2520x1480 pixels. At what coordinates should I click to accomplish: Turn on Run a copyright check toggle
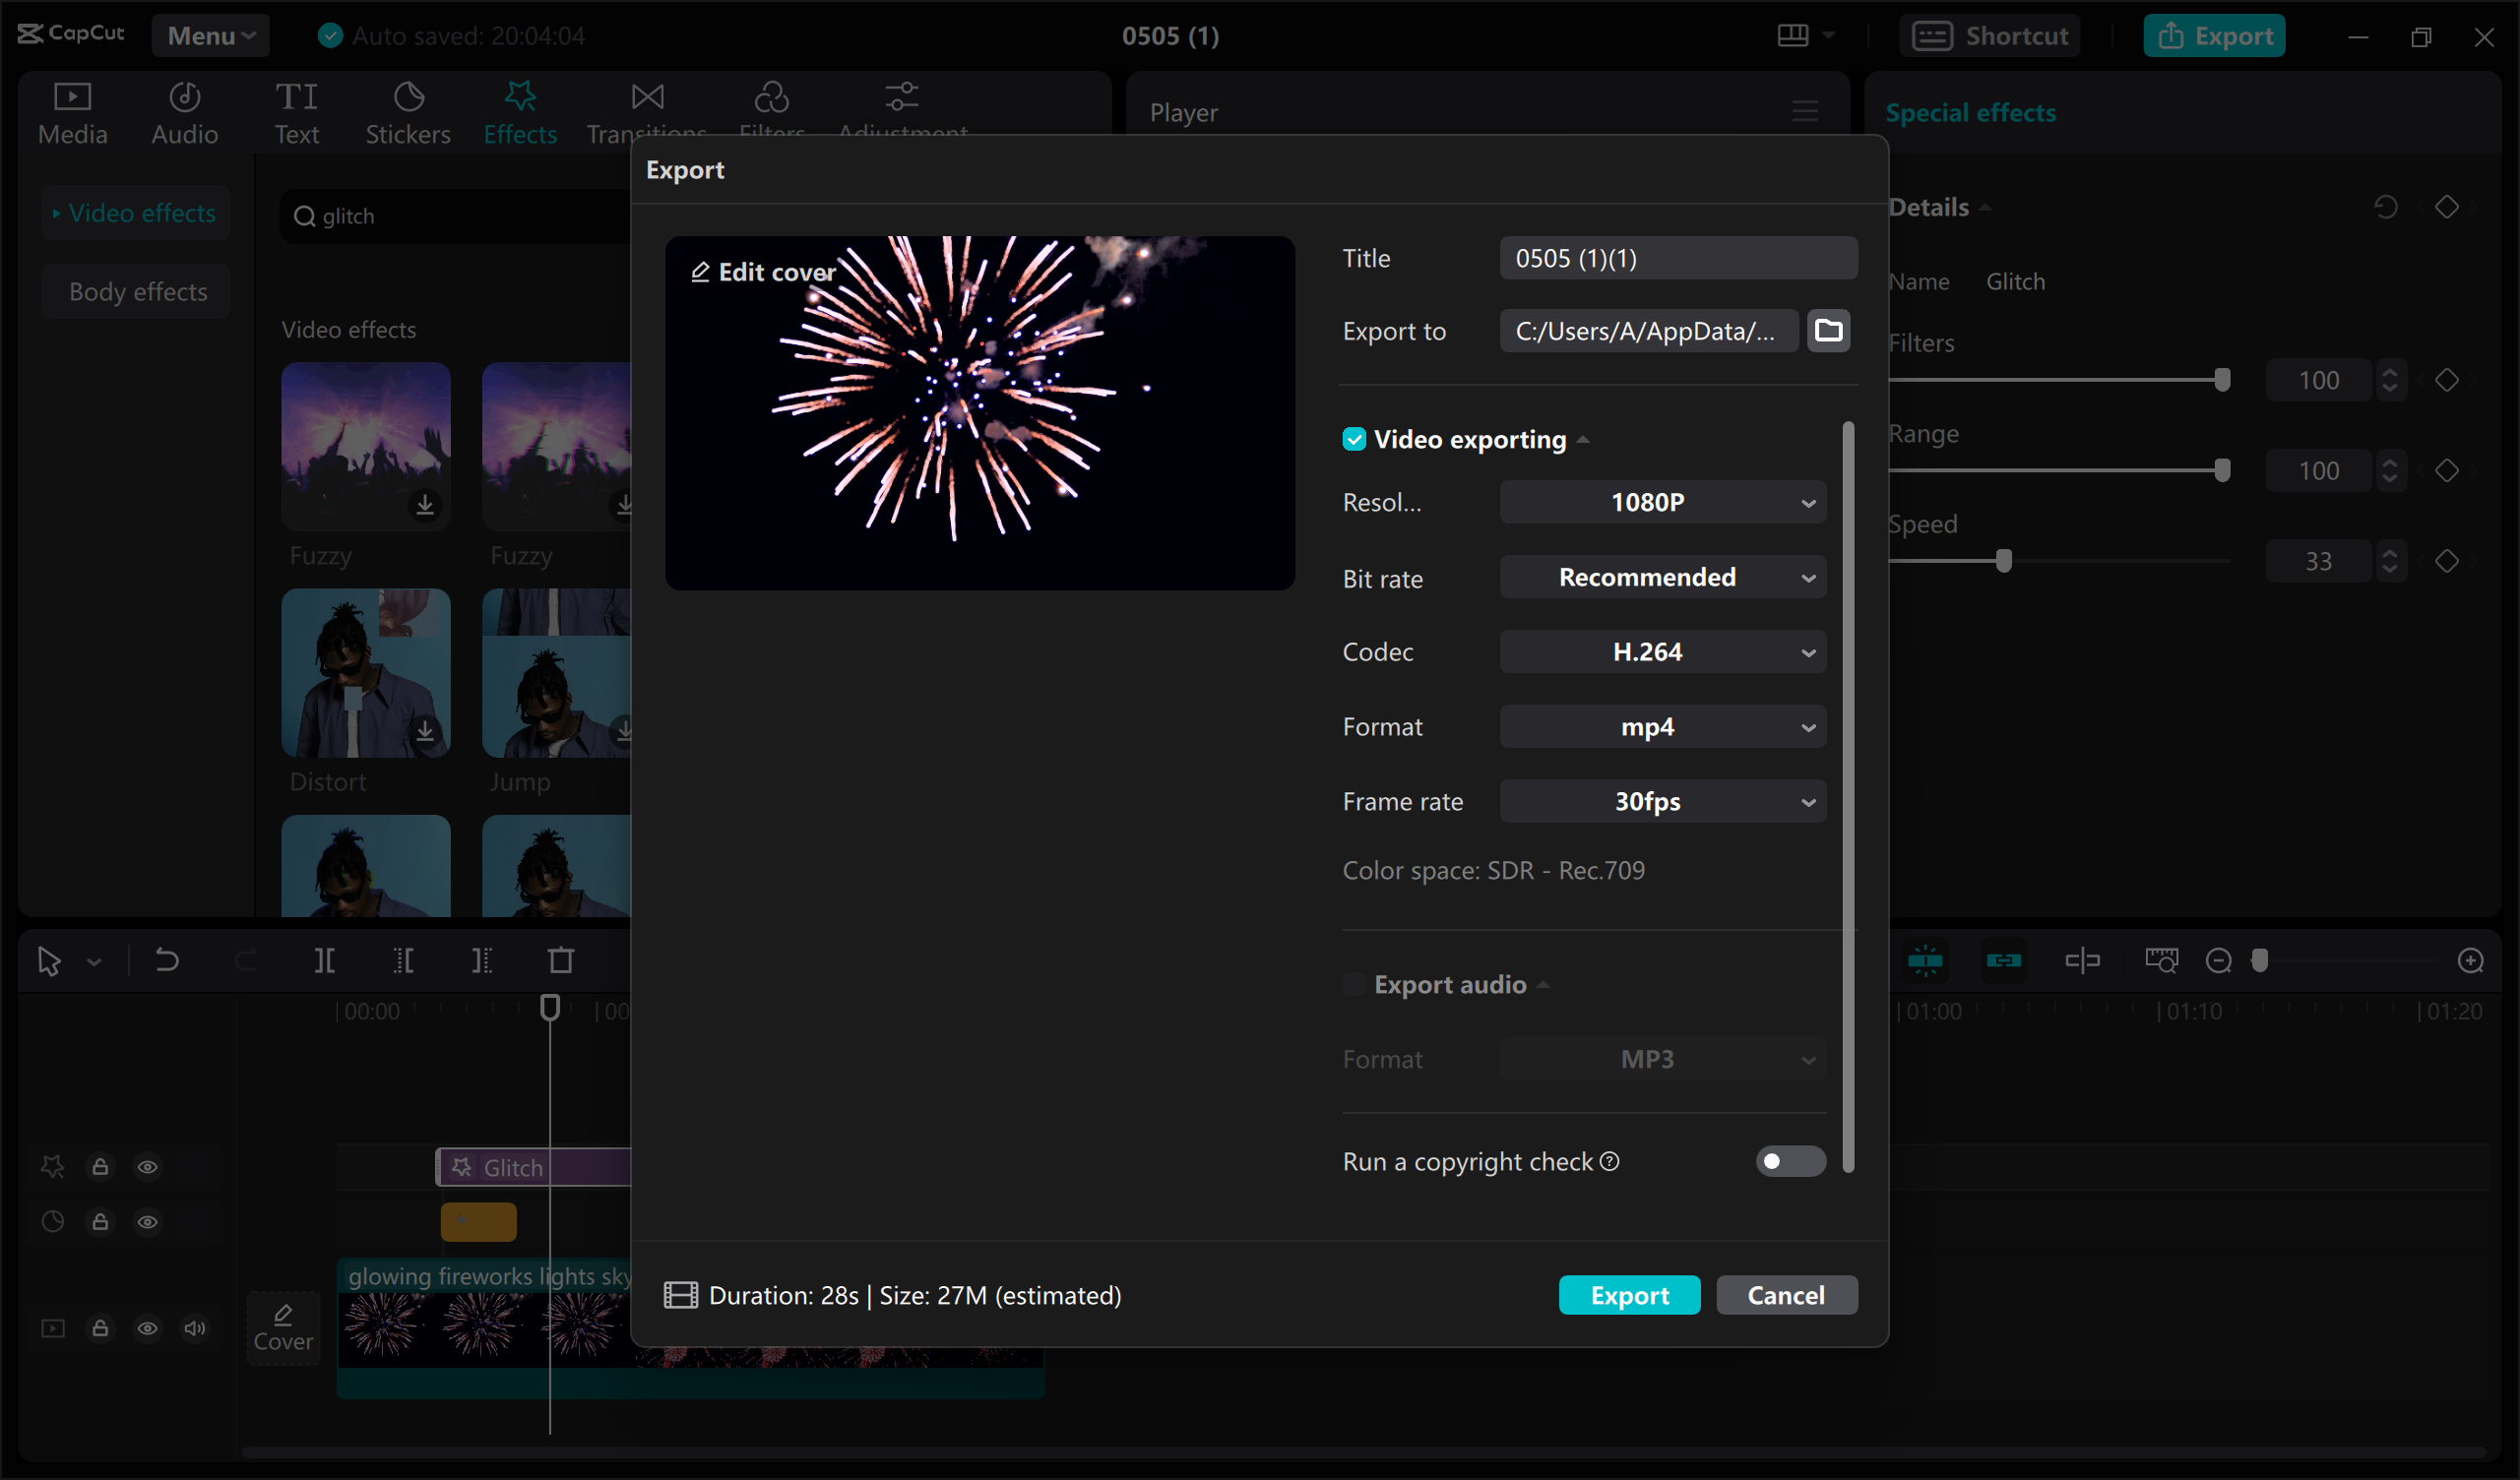[x=1789, y=1161]
